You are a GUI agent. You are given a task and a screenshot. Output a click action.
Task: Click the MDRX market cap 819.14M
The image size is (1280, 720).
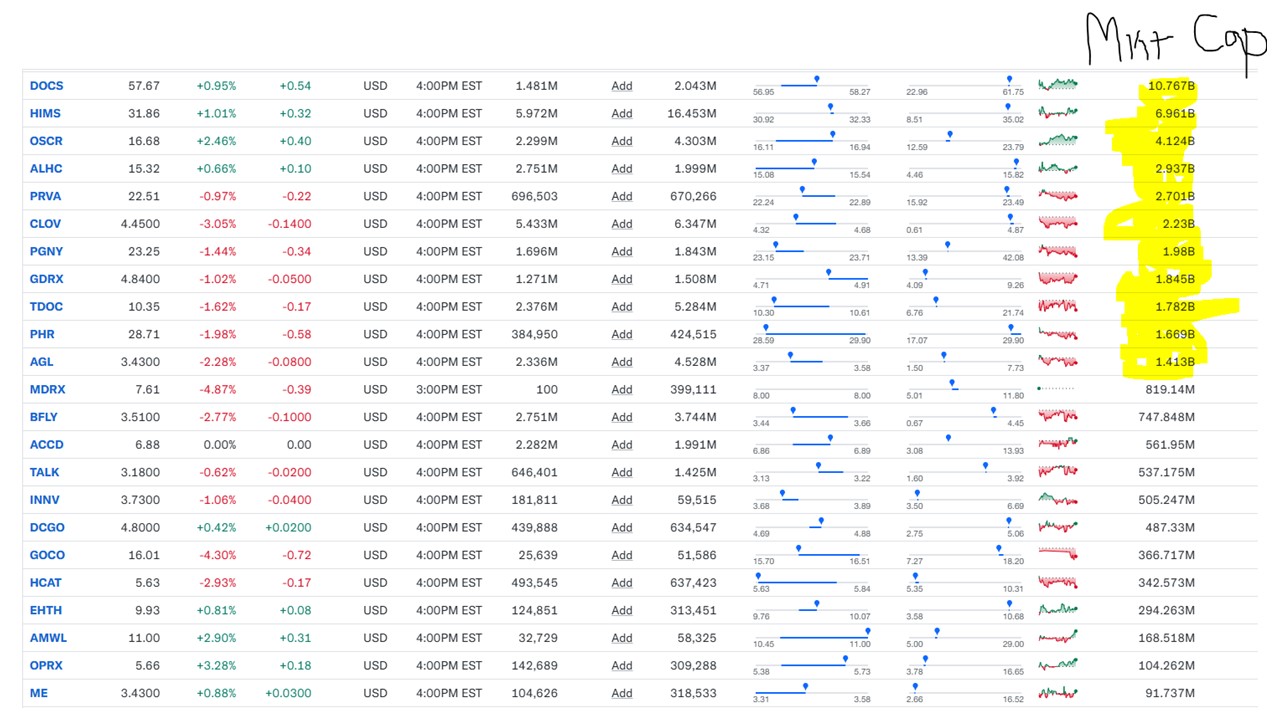1170,390
